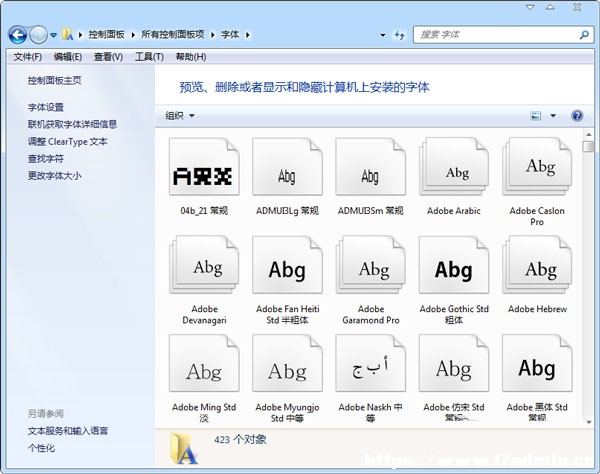Select the Adobe Ming Std font icon
This screenshot has width=600, height=474.
(204, 363)
